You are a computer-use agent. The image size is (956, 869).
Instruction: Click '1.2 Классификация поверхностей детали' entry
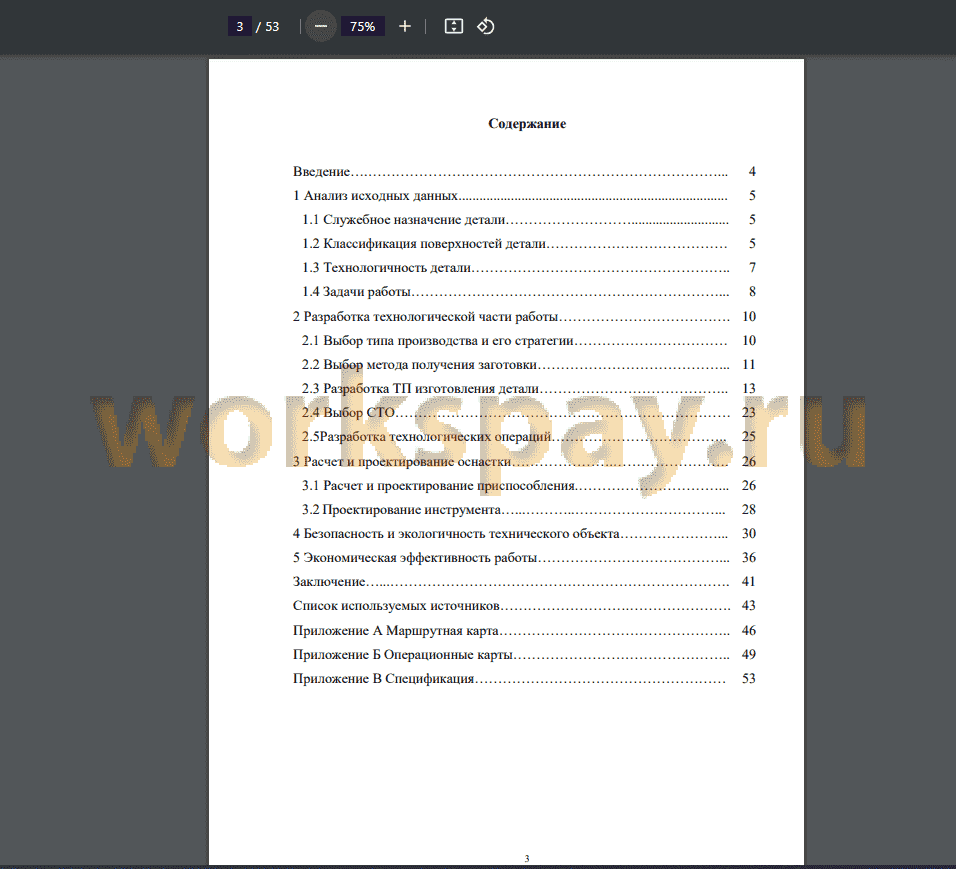click(x=529, y=244)
